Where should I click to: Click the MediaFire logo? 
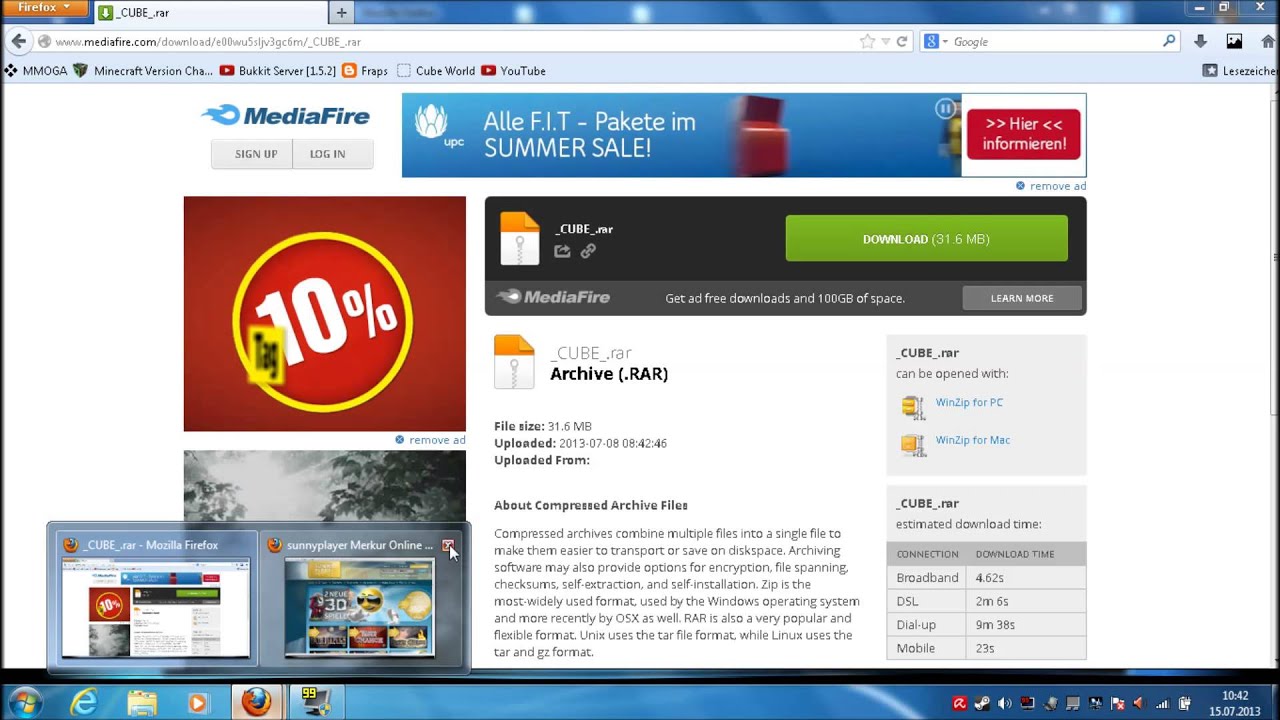click(x=286, y=116)
